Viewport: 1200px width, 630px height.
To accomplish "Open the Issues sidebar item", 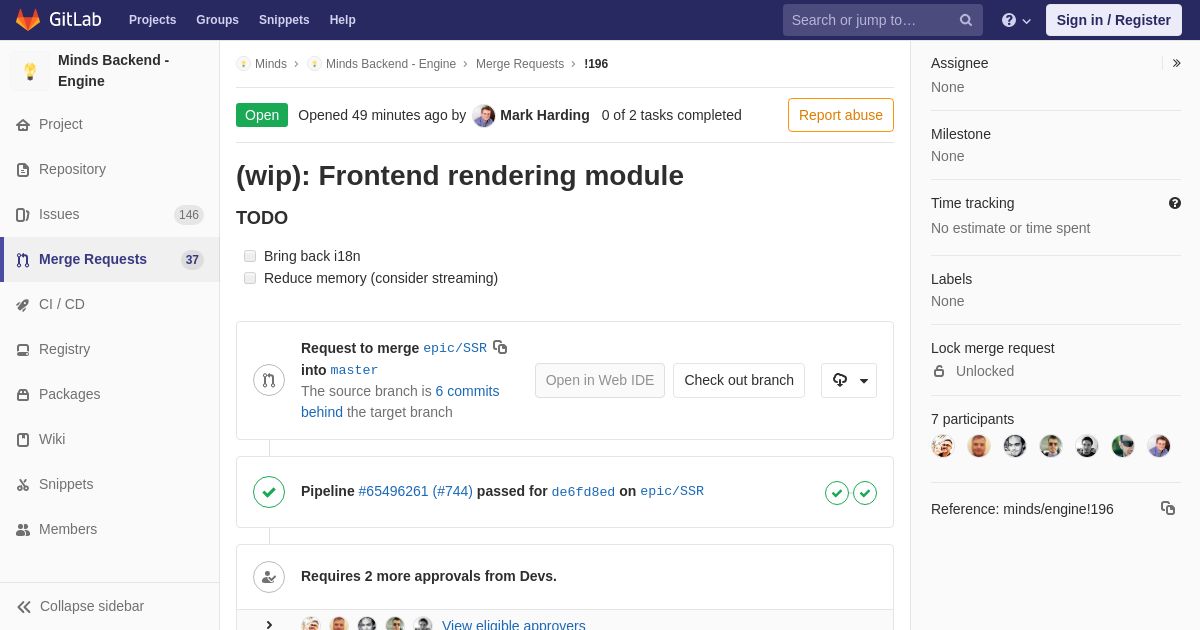I will (x=59, y=214).
